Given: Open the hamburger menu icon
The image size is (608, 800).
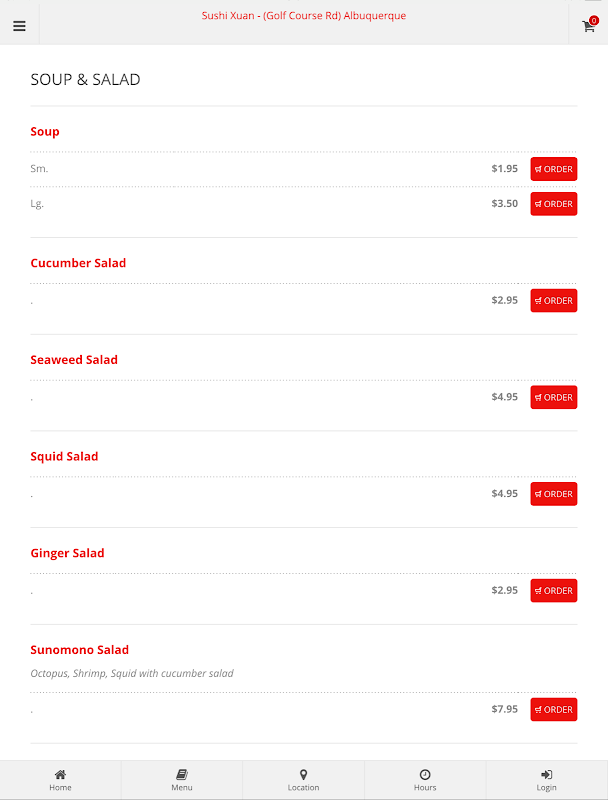Looking at the screenshot, I should pos(19,26).
